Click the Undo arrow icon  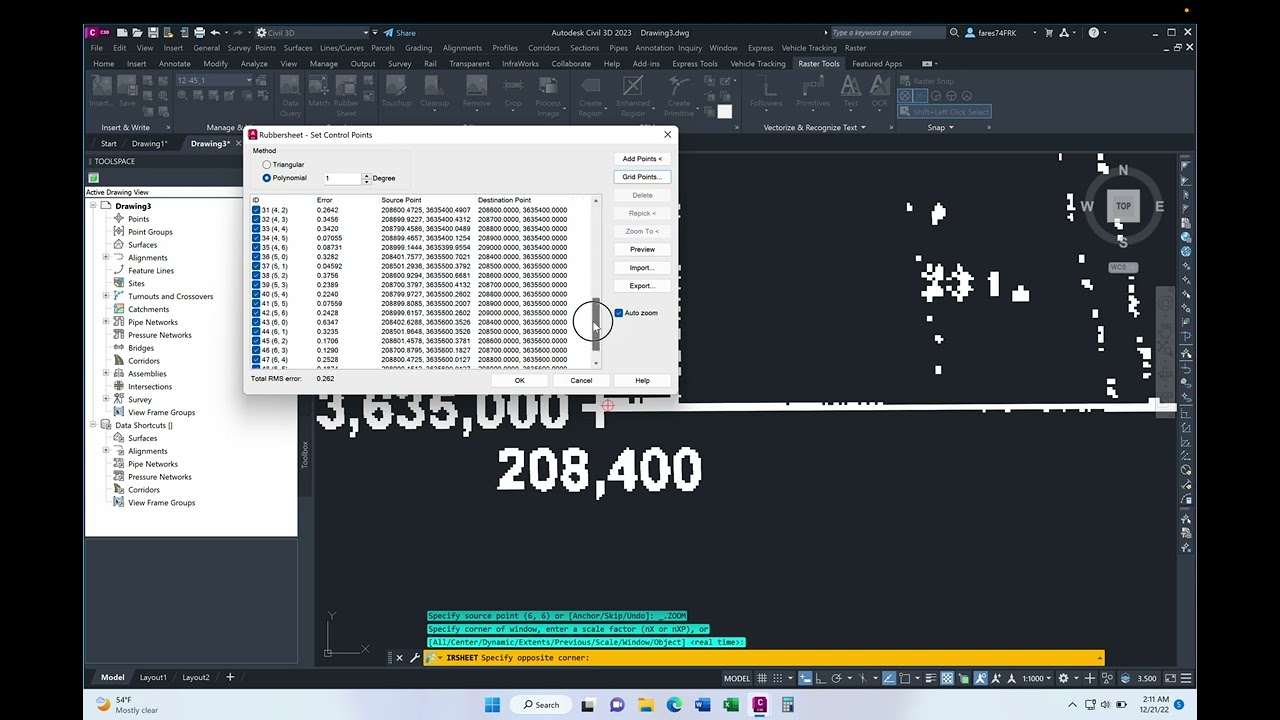click(215, 33)
